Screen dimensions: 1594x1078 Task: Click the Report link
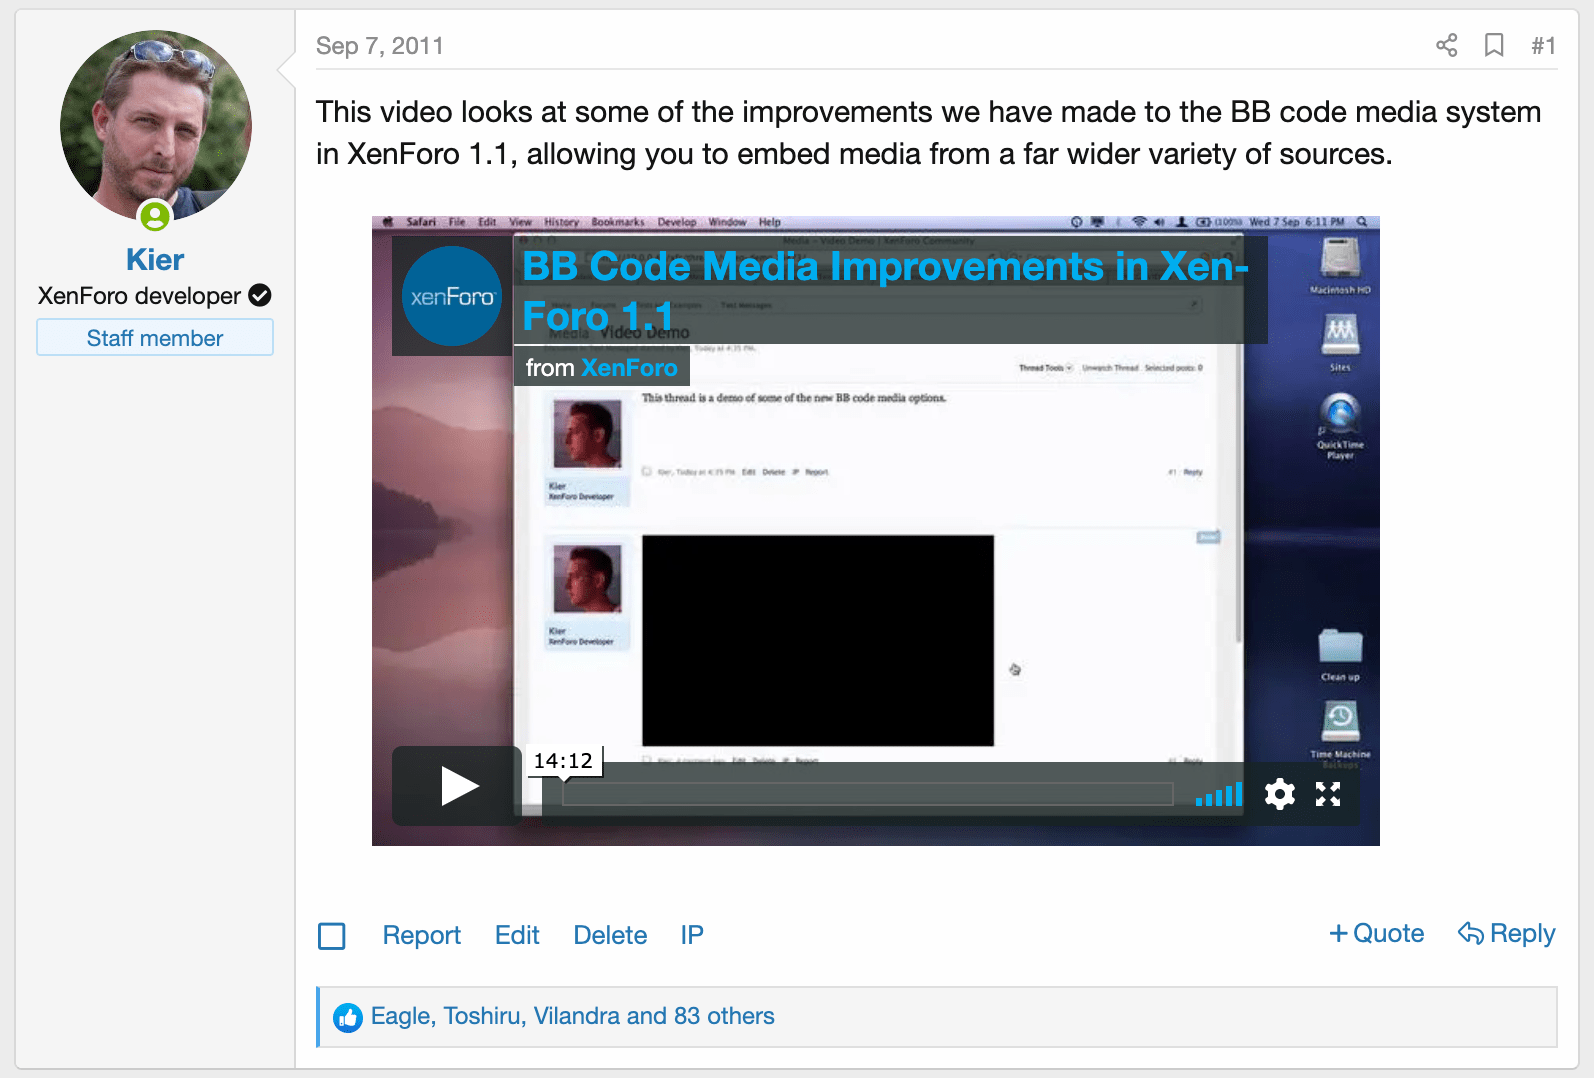pos(421,935)
